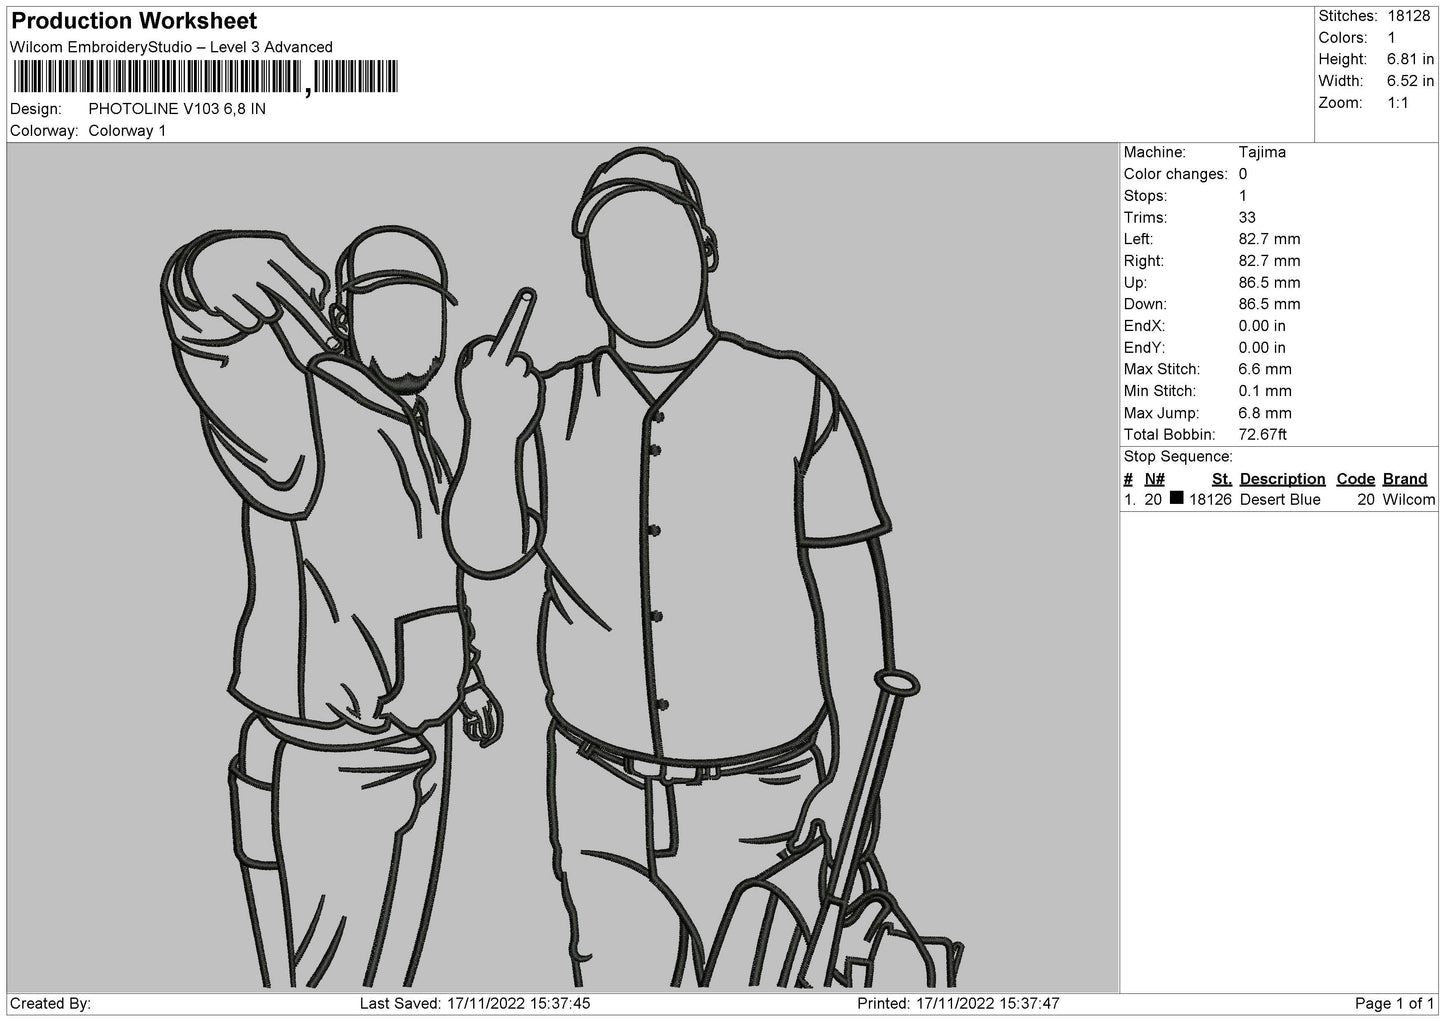Click the Page 1 of 1 indicator
Viewport: 1445px width, 1021px height.
pos(1394,1003)
